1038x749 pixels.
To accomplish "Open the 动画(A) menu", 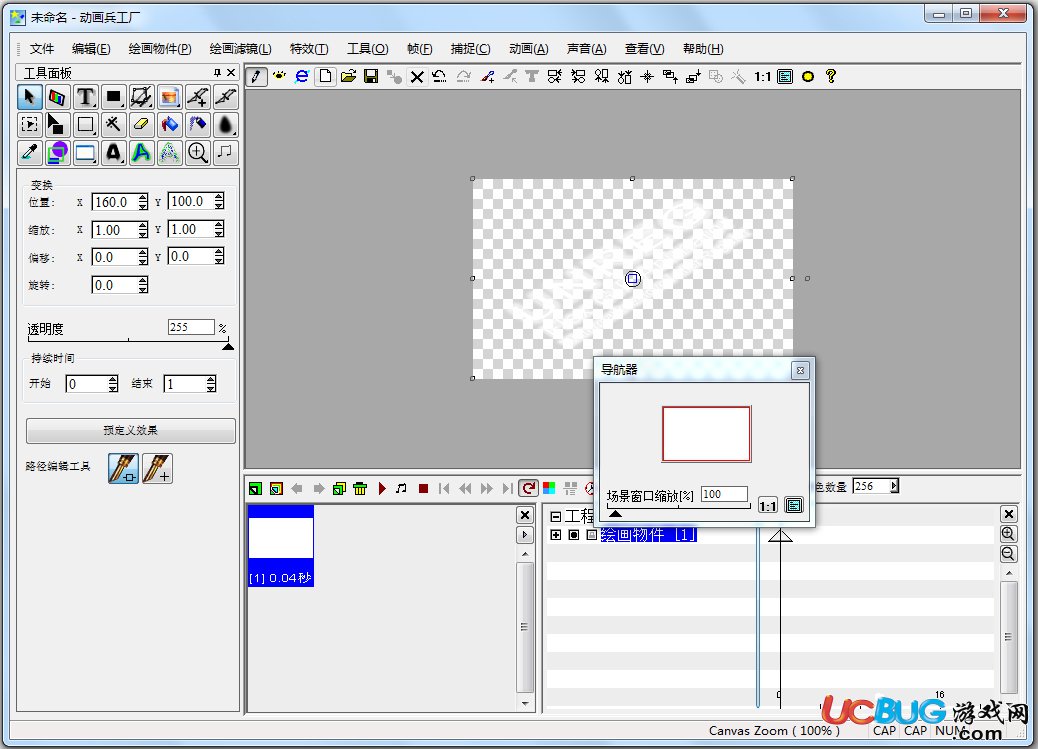I will (x=528, y=49).
